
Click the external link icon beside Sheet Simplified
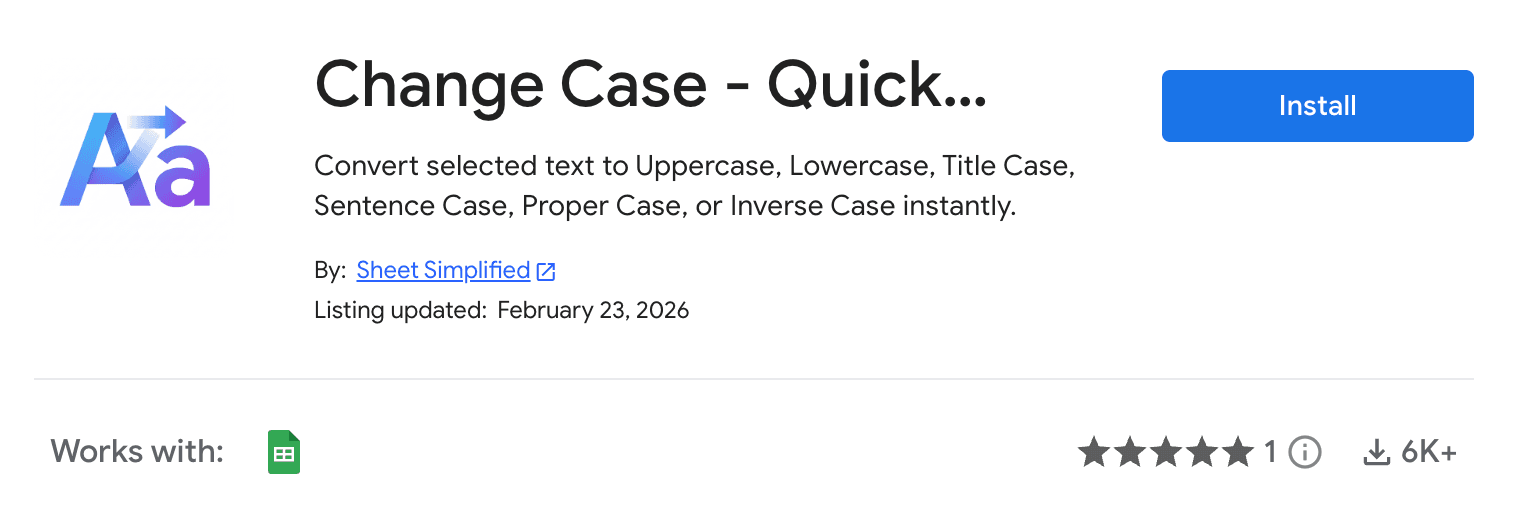coord(546,271)
